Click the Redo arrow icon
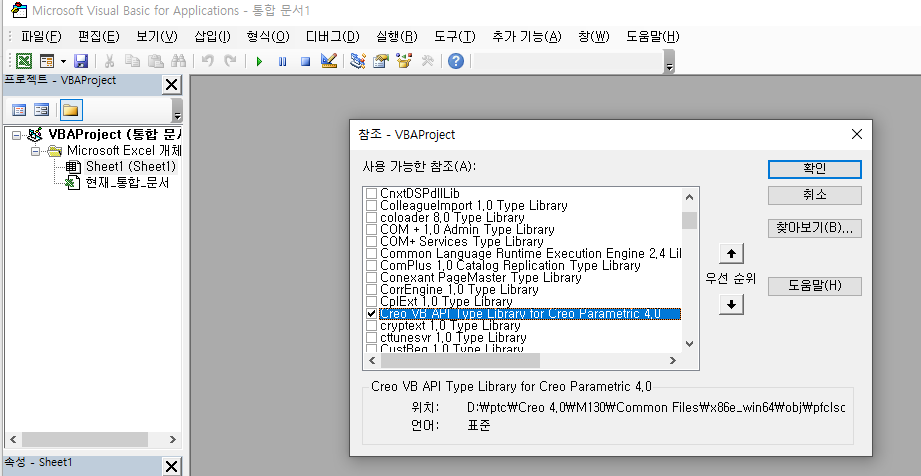This screenshot has height=476, width=921. coord(230,61)
